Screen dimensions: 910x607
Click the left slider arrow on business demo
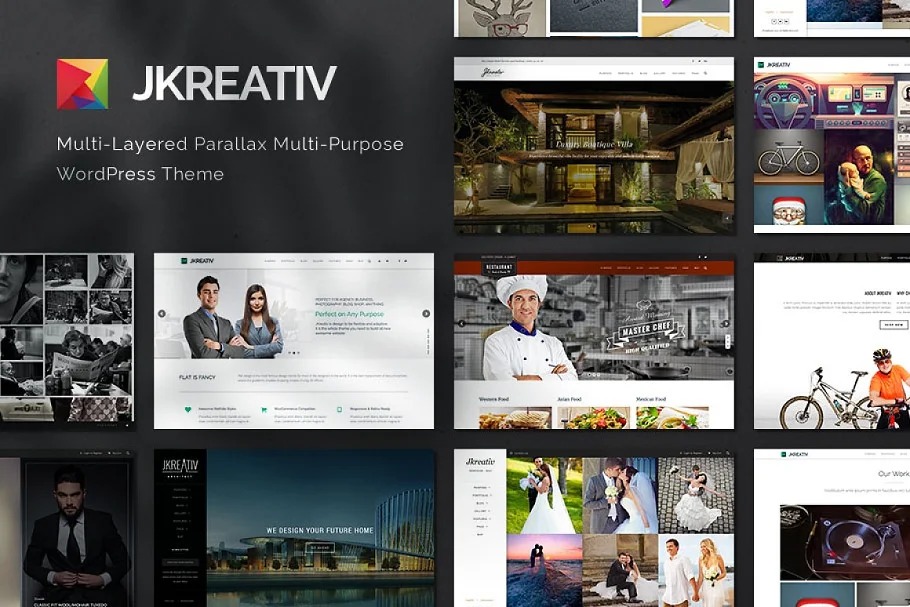pyautogui.click(x=162, y=313)
